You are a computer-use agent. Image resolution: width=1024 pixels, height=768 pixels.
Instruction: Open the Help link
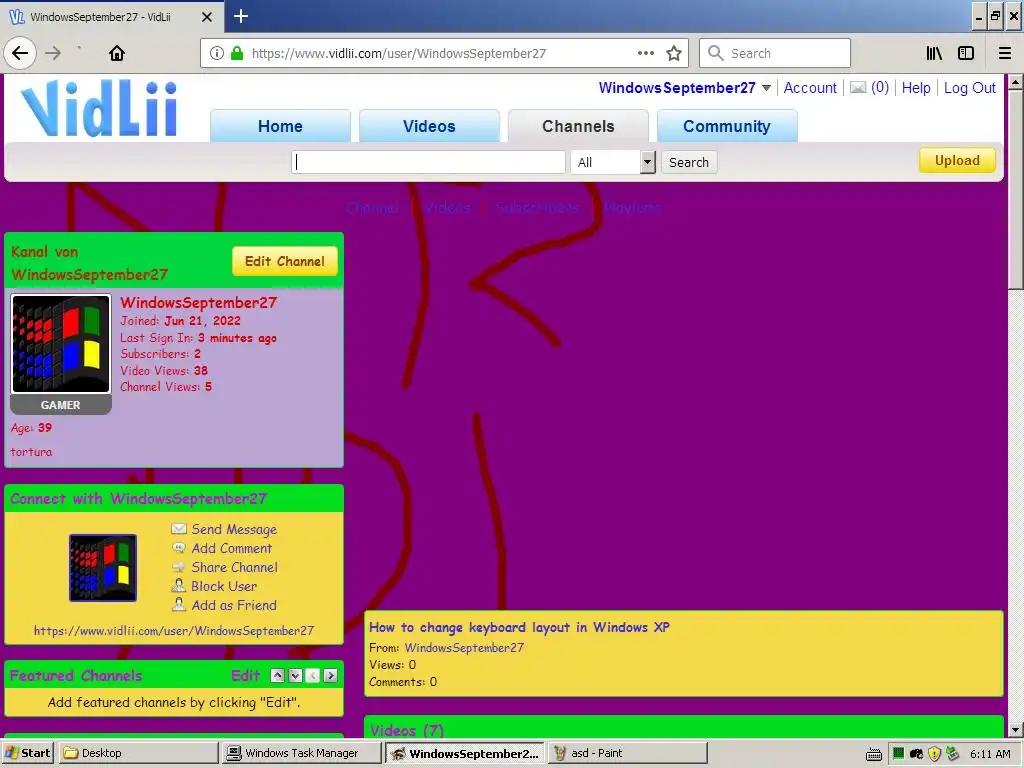(x=916, y=88)
